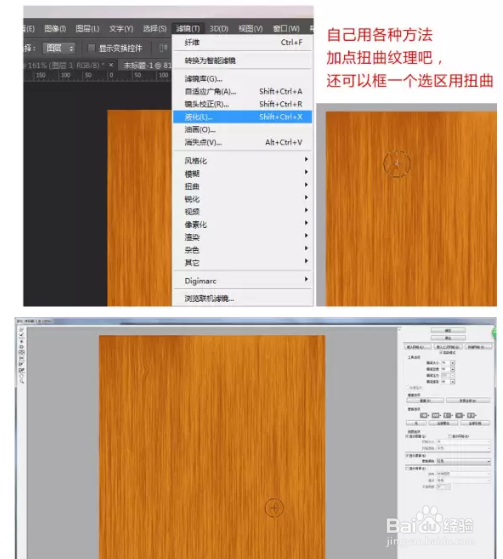
Task: Click the Subtract from Selection mask option icon
Action: (x=447, y=415)
